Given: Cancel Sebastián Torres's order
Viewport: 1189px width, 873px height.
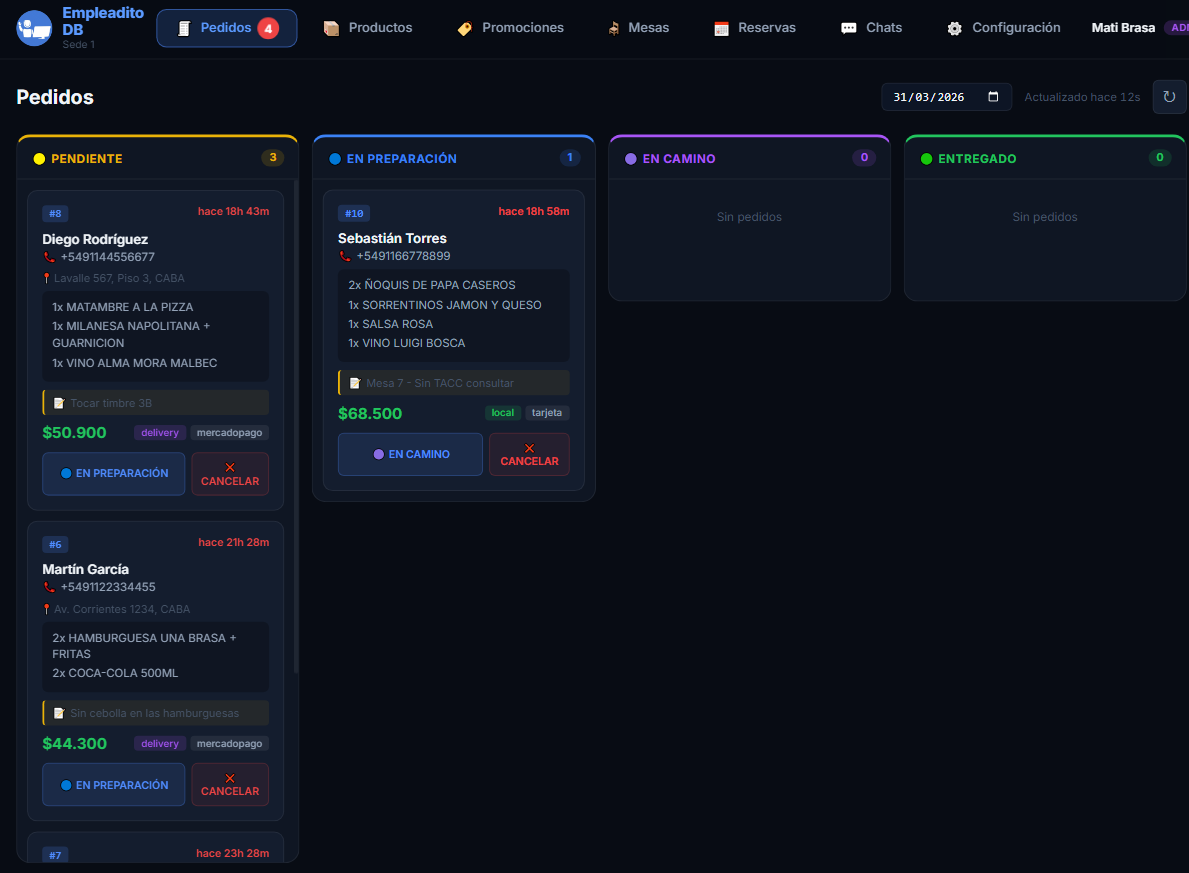Looking at the screenshot, I should (529, 454).
